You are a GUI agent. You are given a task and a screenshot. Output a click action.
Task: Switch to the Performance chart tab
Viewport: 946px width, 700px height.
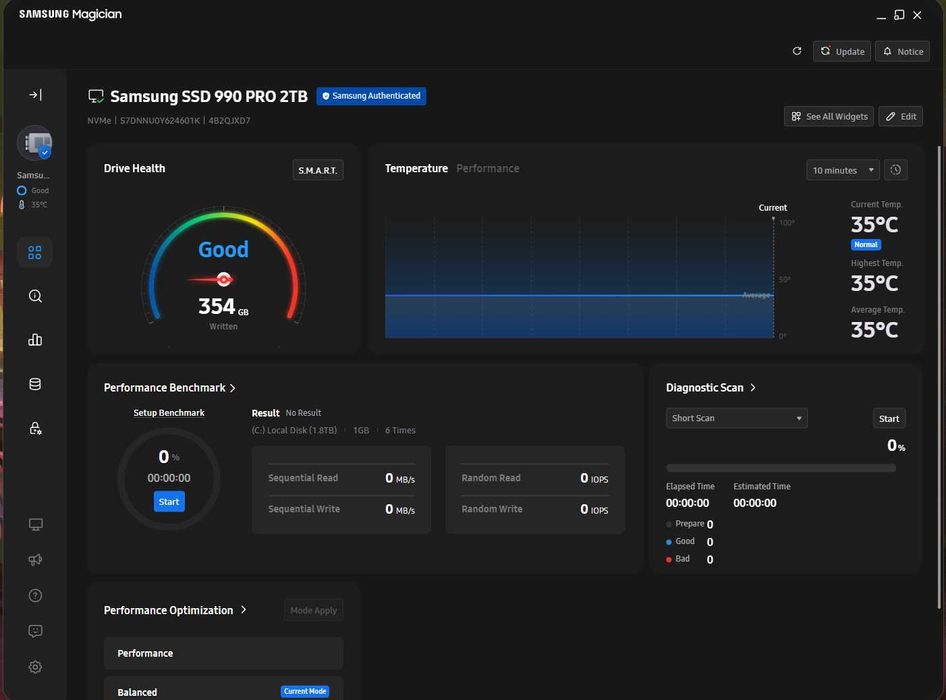(487, 168)
